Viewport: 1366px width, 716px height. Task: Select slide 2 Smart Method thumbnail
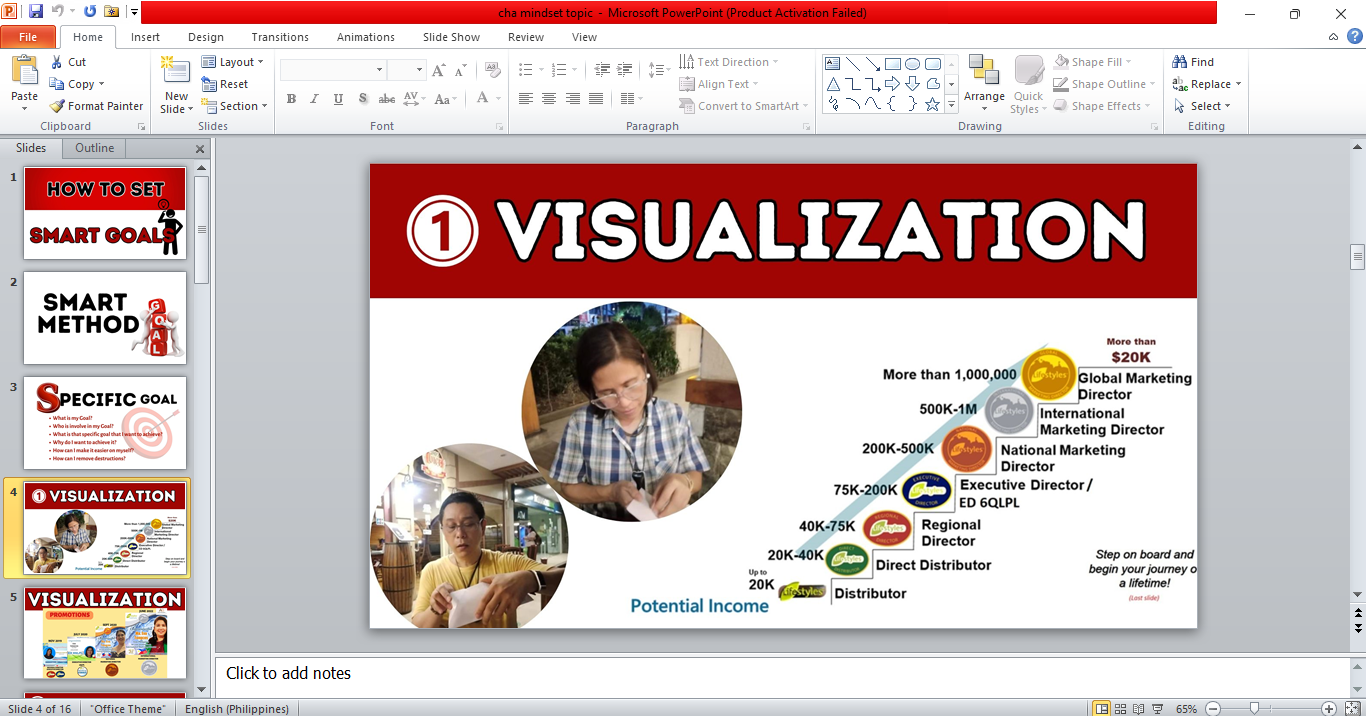coord(105,318)
